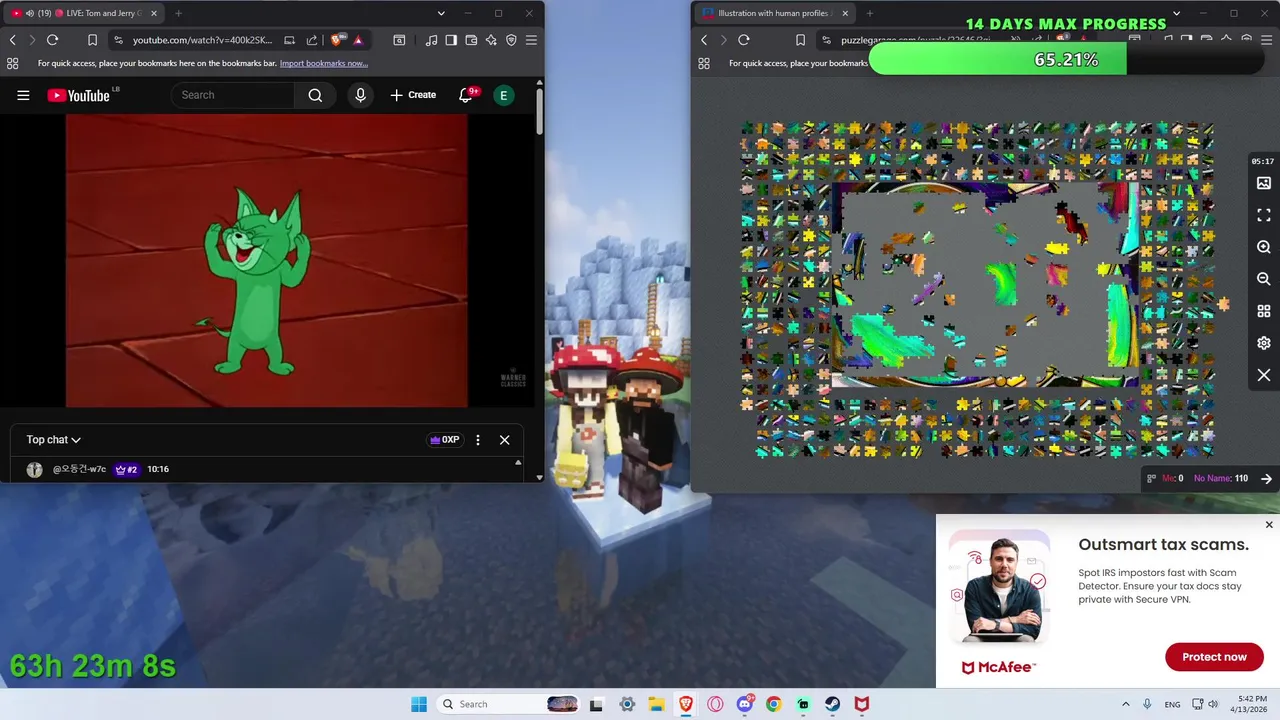Click the youtube.com address bar
Screen dimensions: 1280x720
click(205, 40)
